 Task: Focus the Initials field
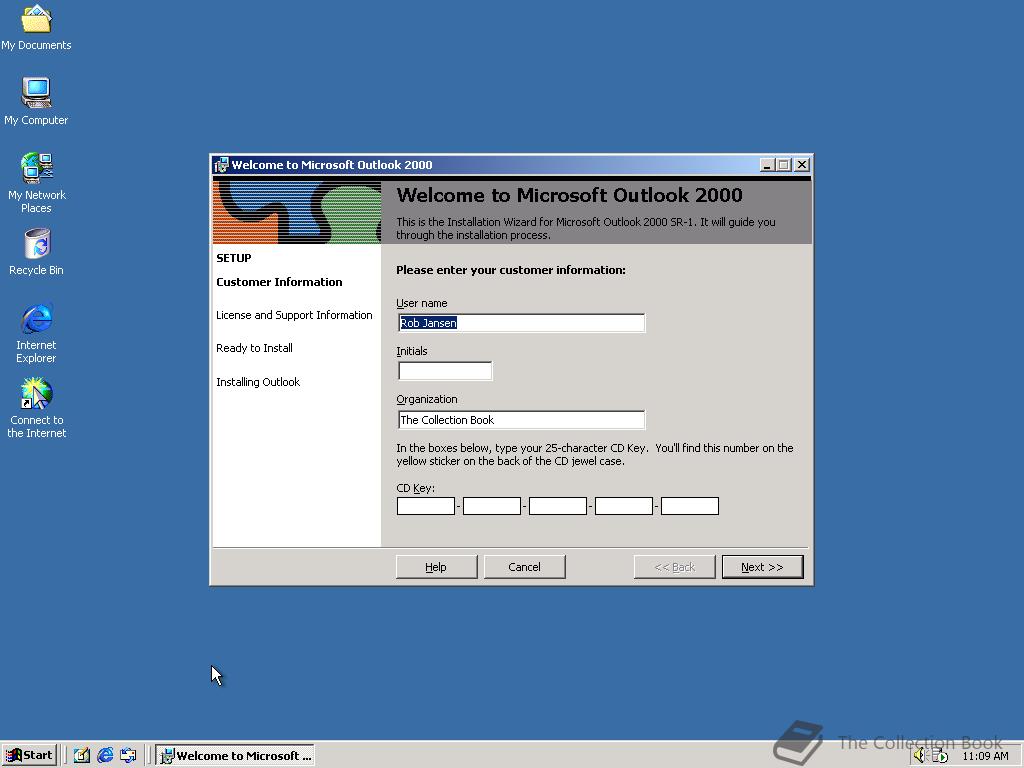point(445,371)
